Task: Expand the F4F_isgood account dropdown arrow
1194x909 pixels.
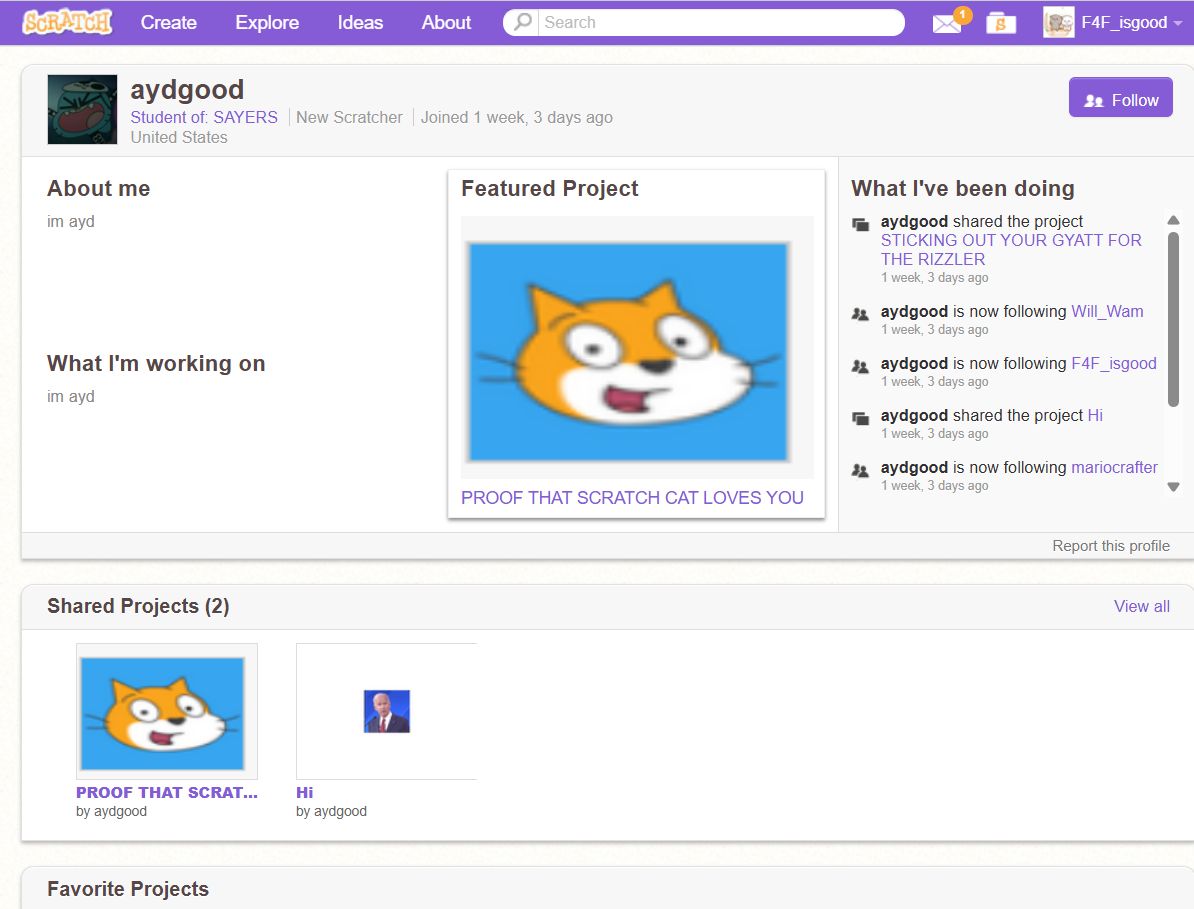Action: 1178,23
